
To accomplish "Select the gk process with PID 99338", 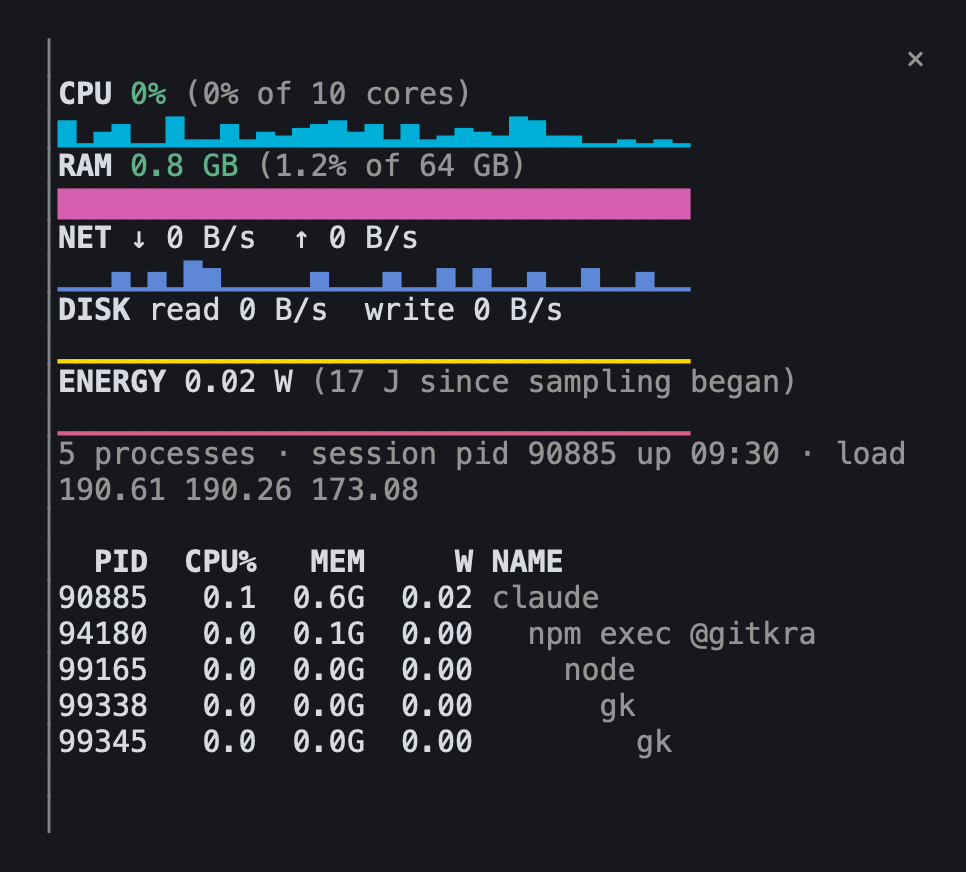I will click(x=617, y=707).
